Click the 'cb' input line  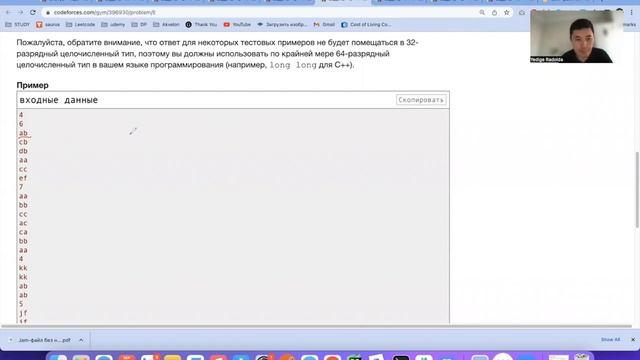tap(23, 142)
